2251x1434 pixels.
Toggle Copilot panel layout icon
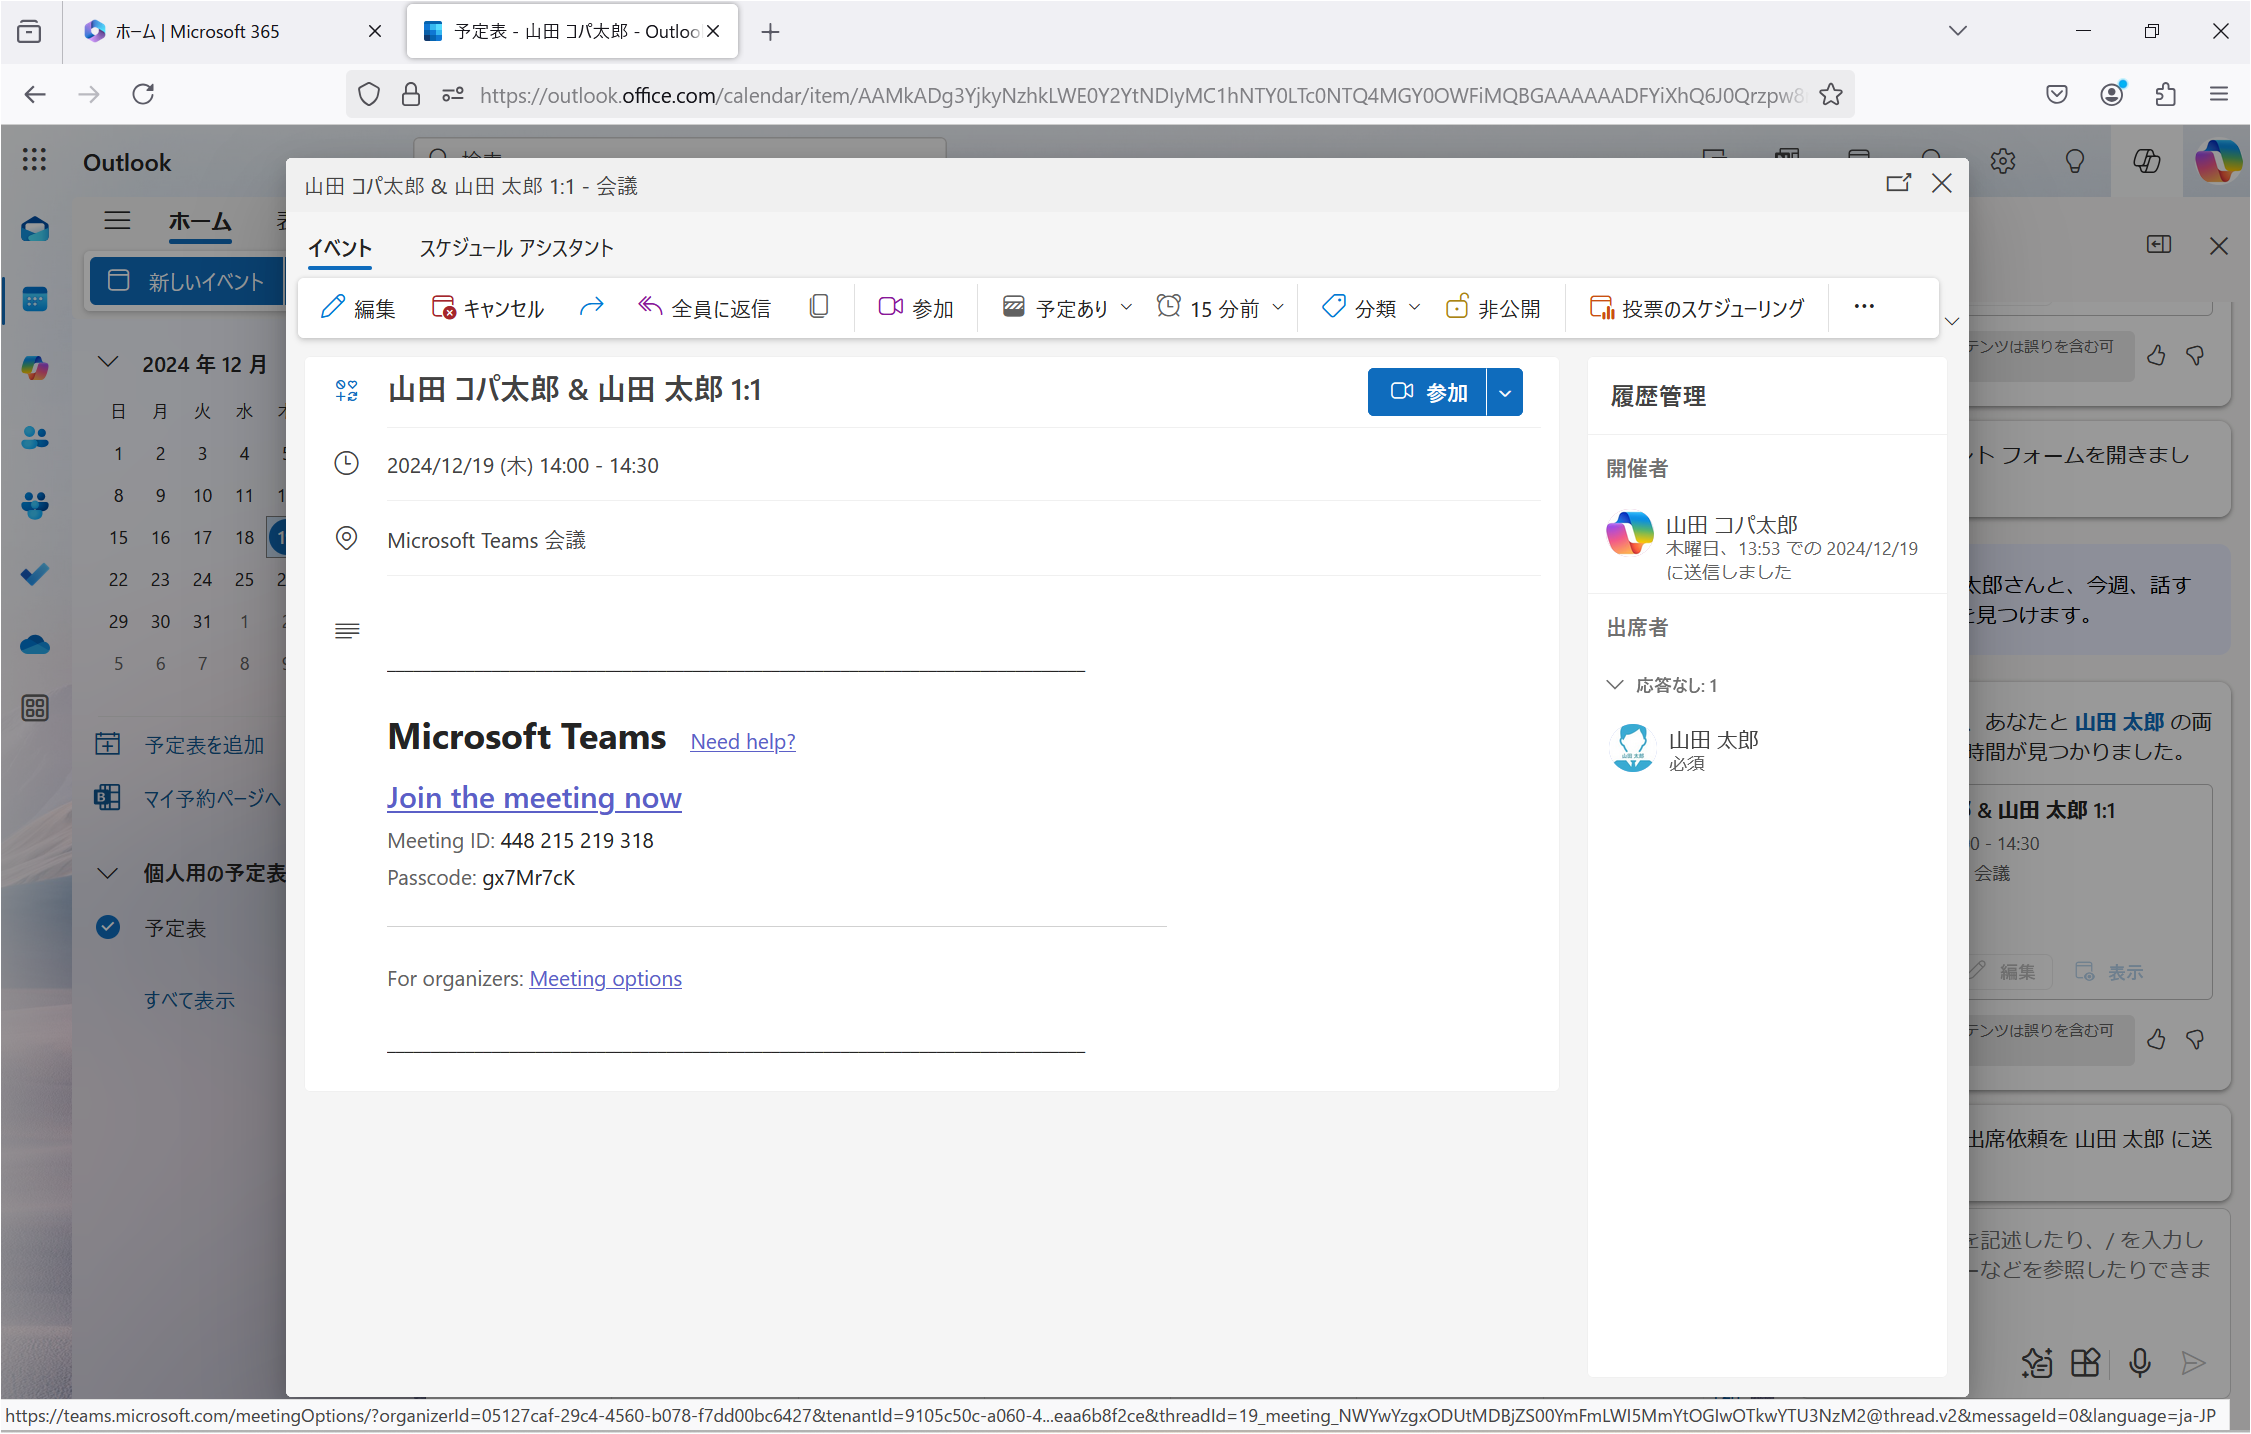(x=2159, y=244)
